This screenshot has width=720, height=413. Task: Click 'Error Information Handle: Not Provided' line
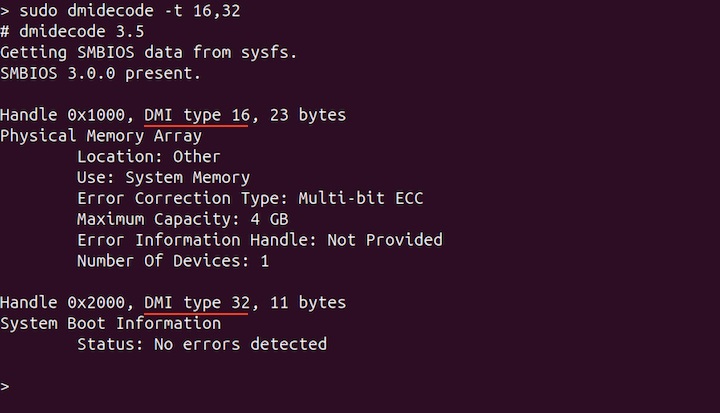pos(259,240)
